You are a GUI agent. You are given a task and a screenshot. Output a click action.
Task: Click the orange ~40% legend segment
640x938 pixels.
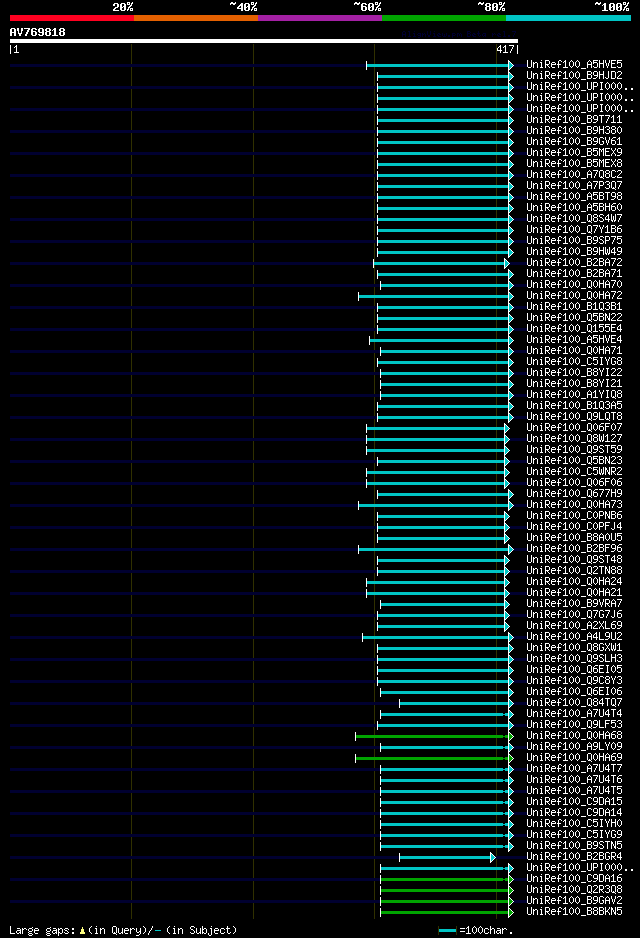[196, 18]
